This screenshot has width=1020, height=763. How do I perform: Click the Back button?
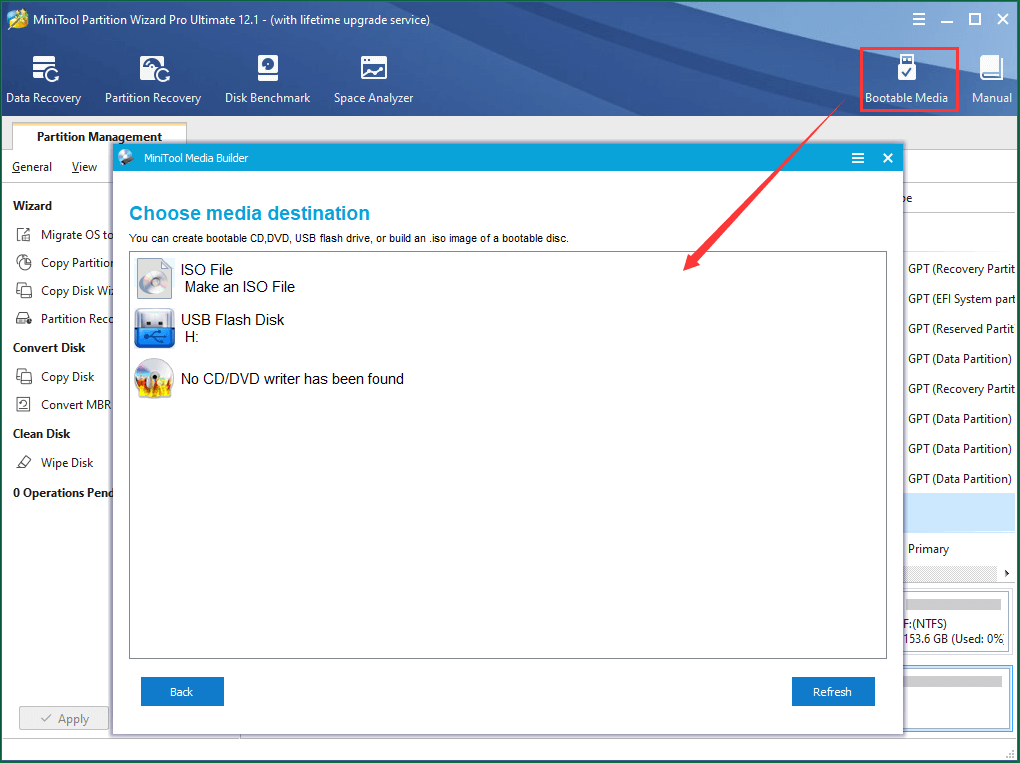click(x=182, y=691)
